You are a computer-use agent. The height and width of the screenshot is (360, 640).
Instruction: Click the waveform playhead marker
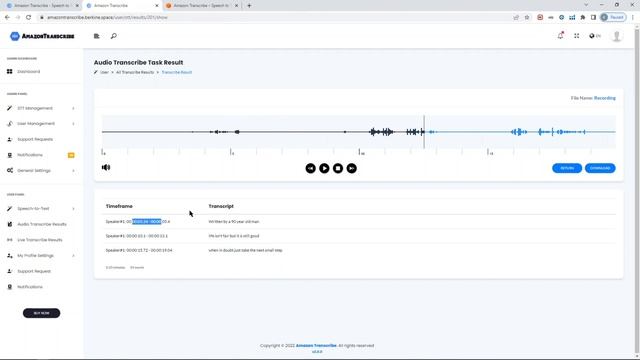pyautogui.click(x=424, y=132)
